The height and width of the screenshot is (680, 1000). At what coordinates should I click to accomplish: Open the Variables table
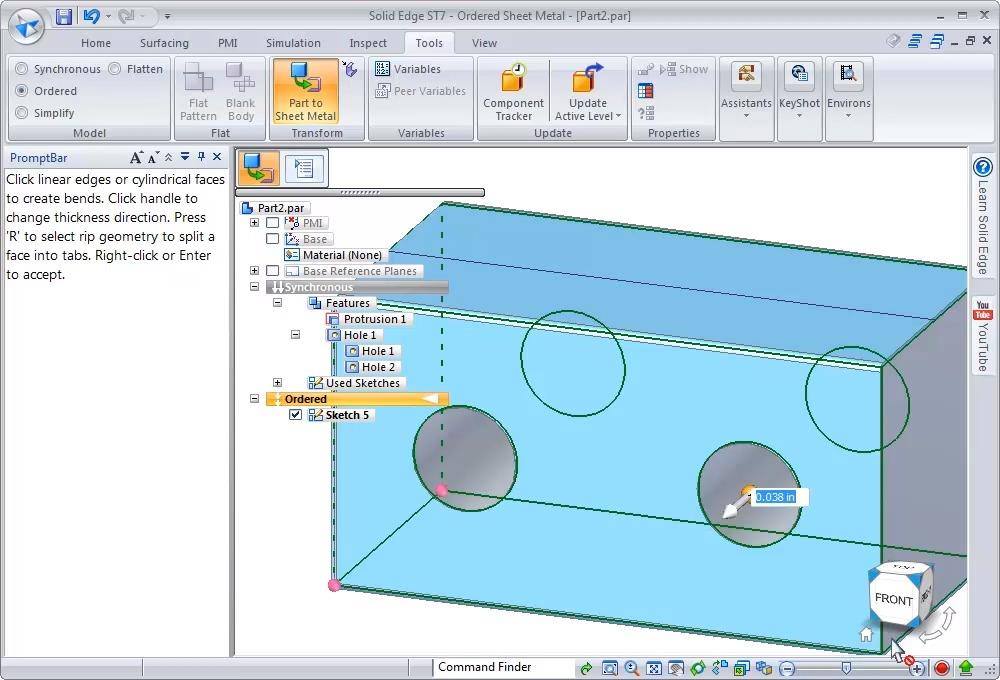[x=408, y=69]
